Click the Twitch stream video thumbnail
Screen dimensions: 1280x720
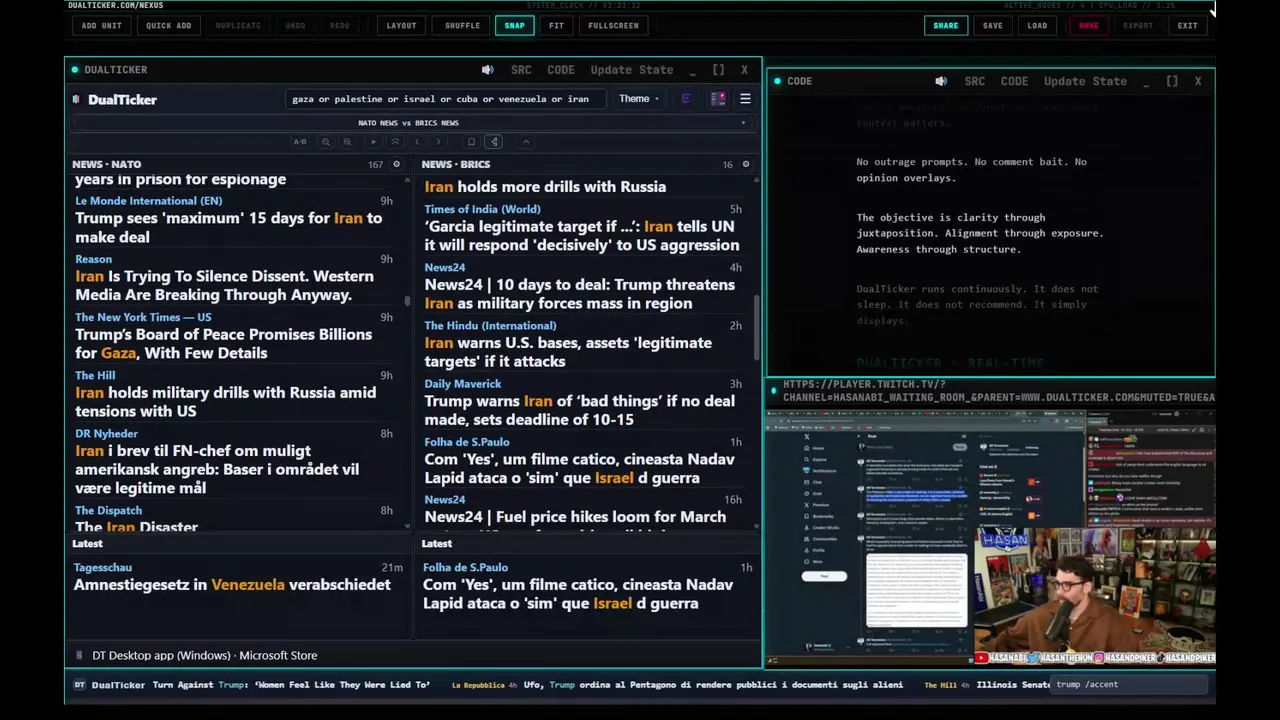click(x=990, y=537)
